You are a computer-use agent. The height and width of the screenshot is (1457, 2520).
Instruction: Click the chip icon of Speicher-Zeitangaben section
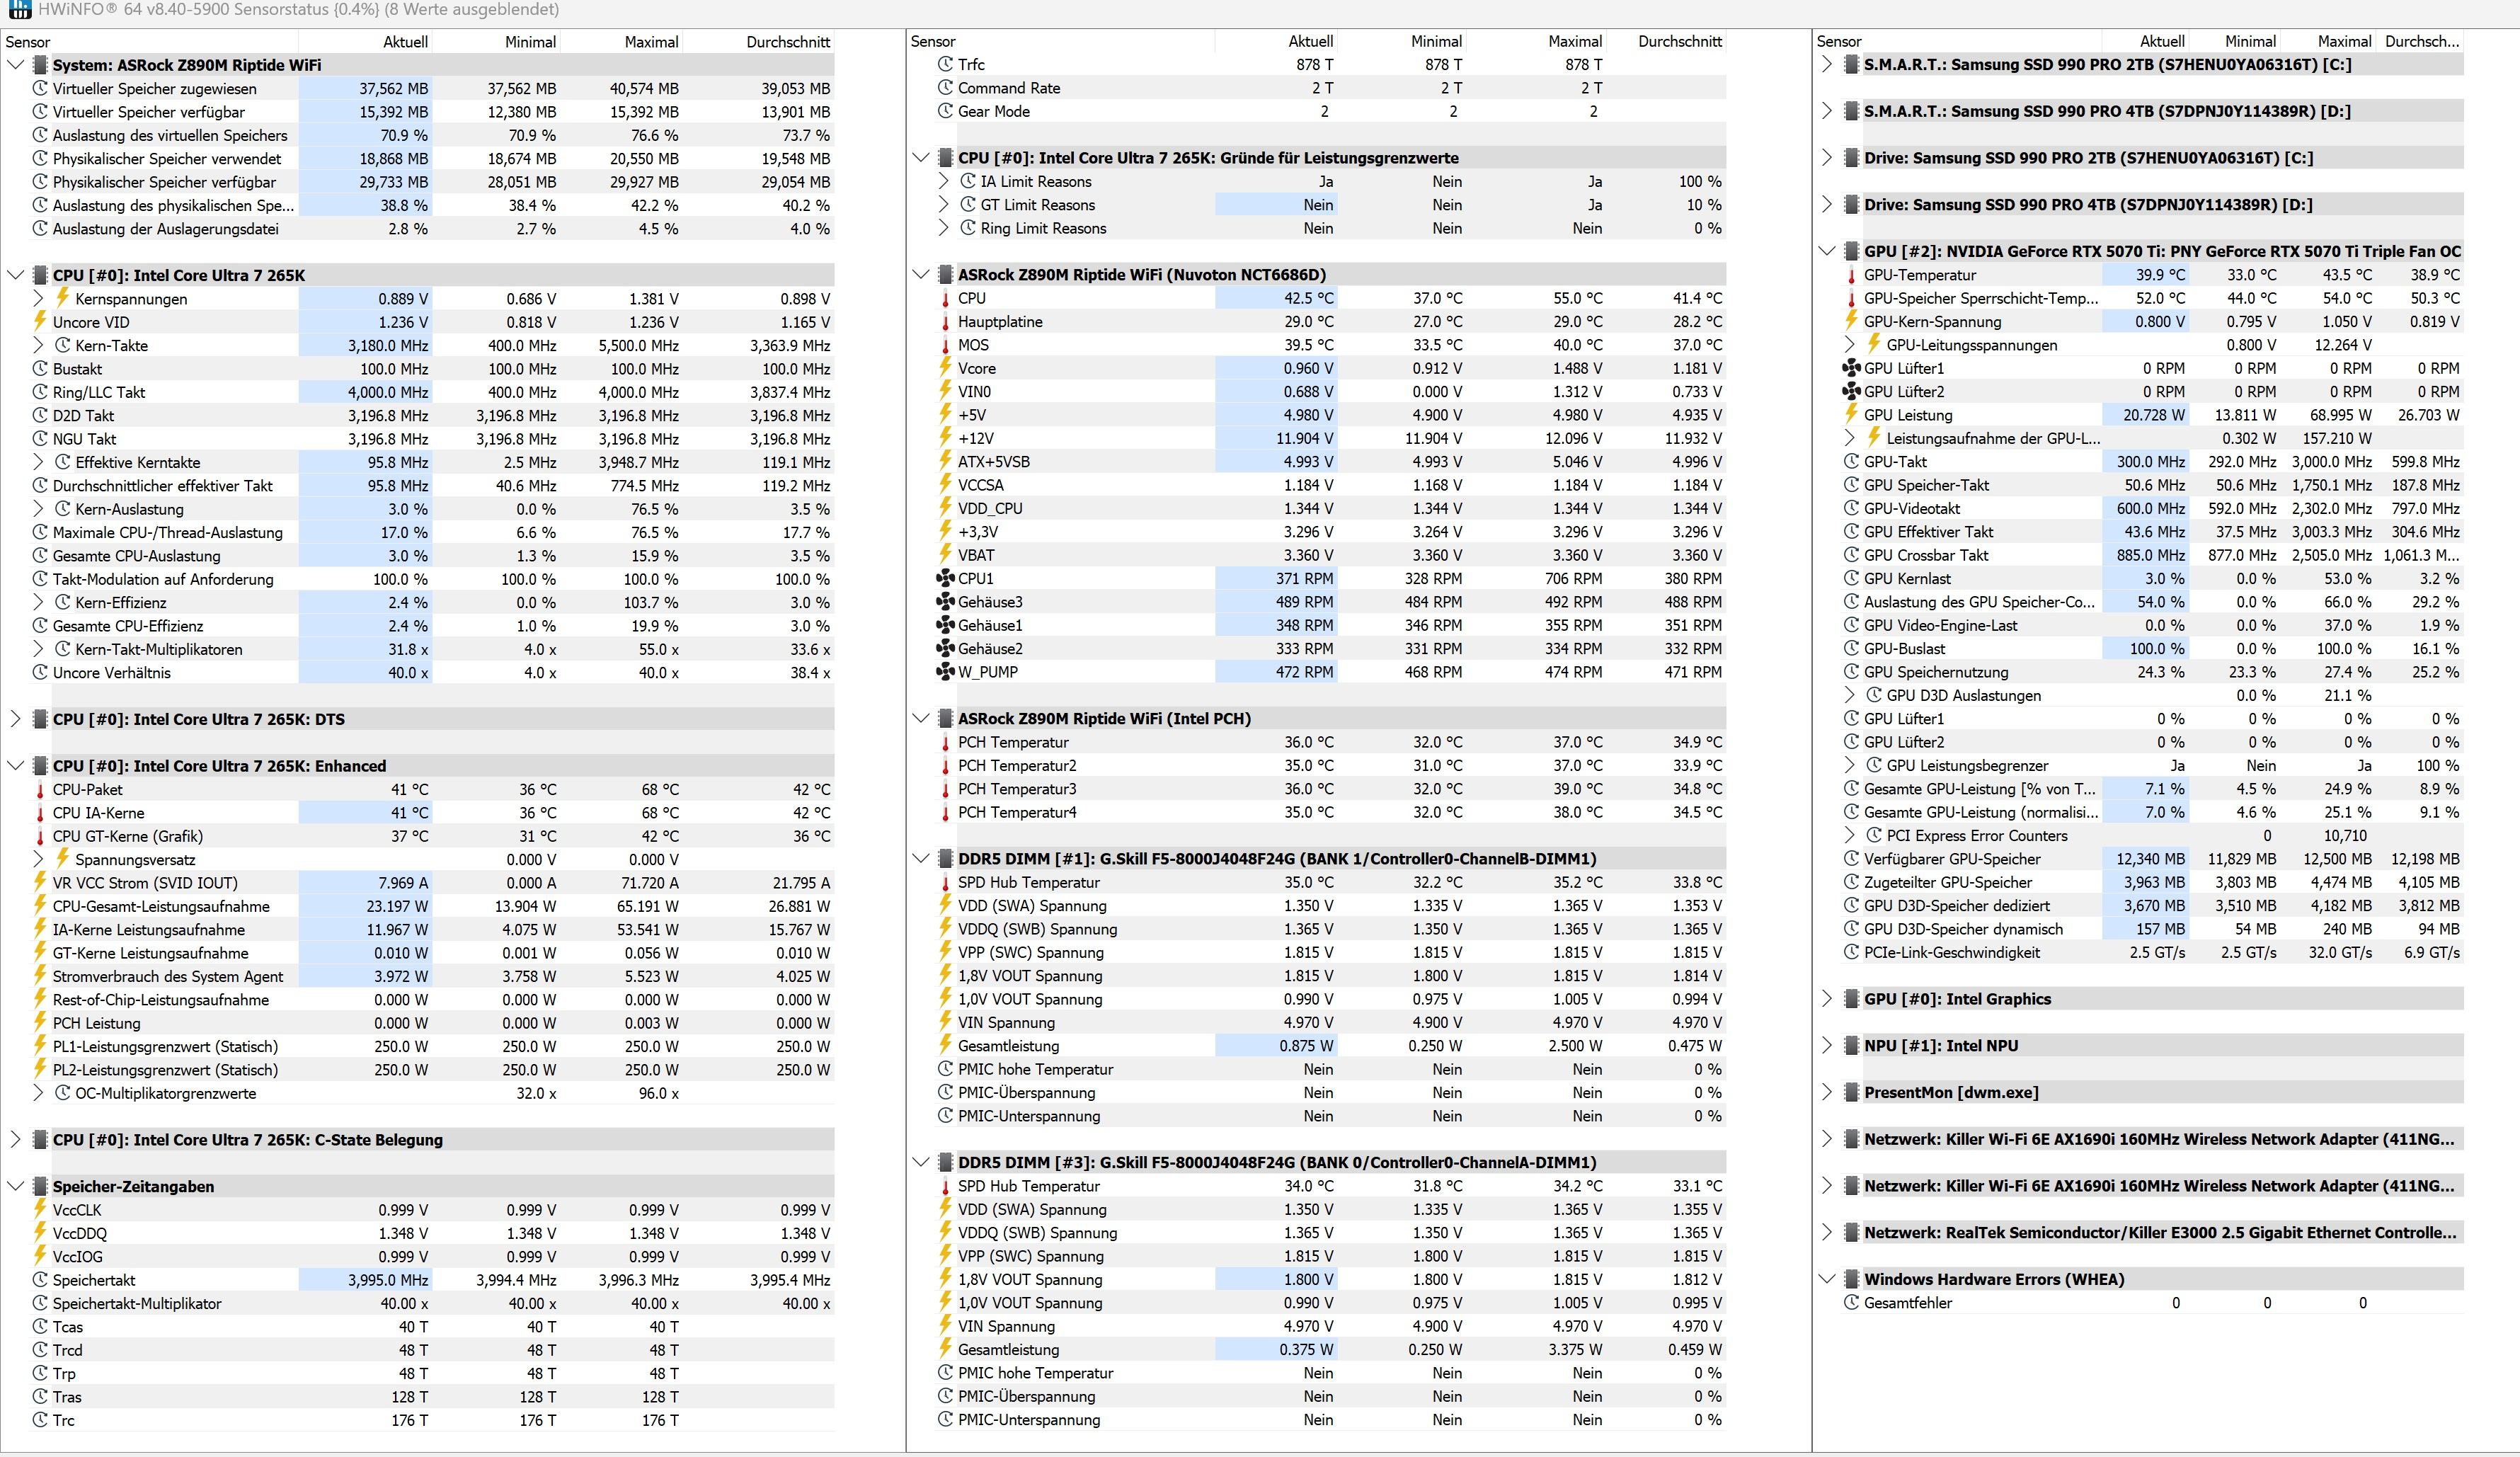pyautogui.click(x=40, y=1186)
